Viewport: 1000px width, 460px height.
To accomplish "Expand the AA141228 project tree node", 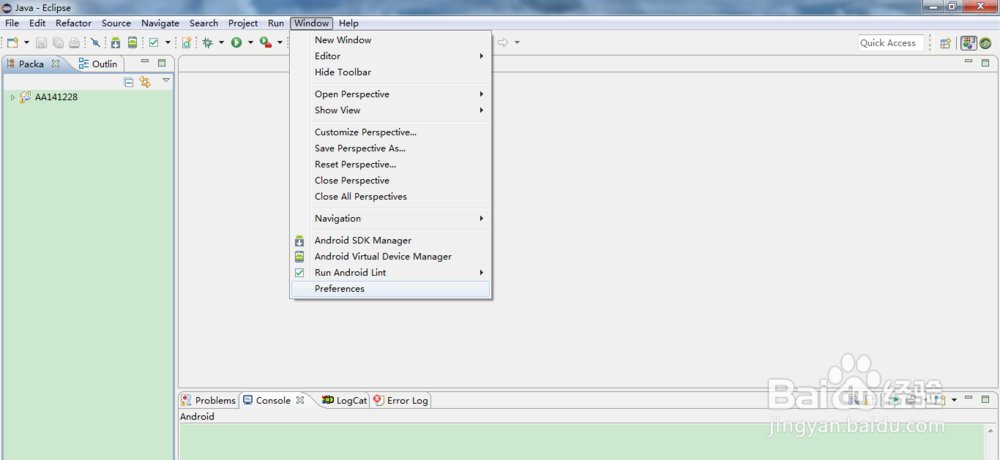I will 13,98.
